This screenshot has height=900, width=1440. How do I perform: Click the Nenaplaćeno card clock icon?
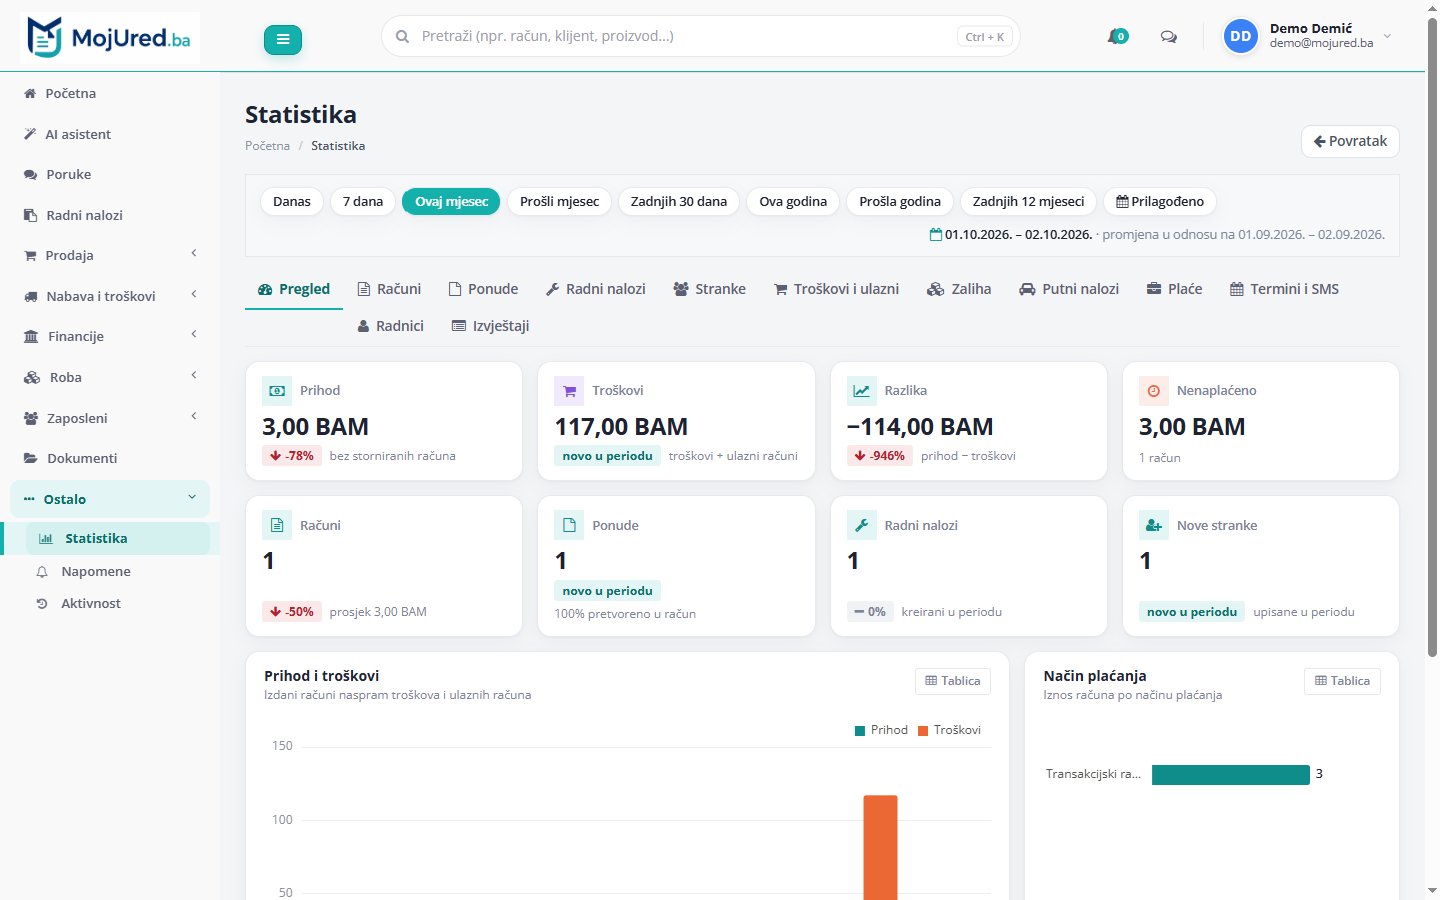[1153, 391]
